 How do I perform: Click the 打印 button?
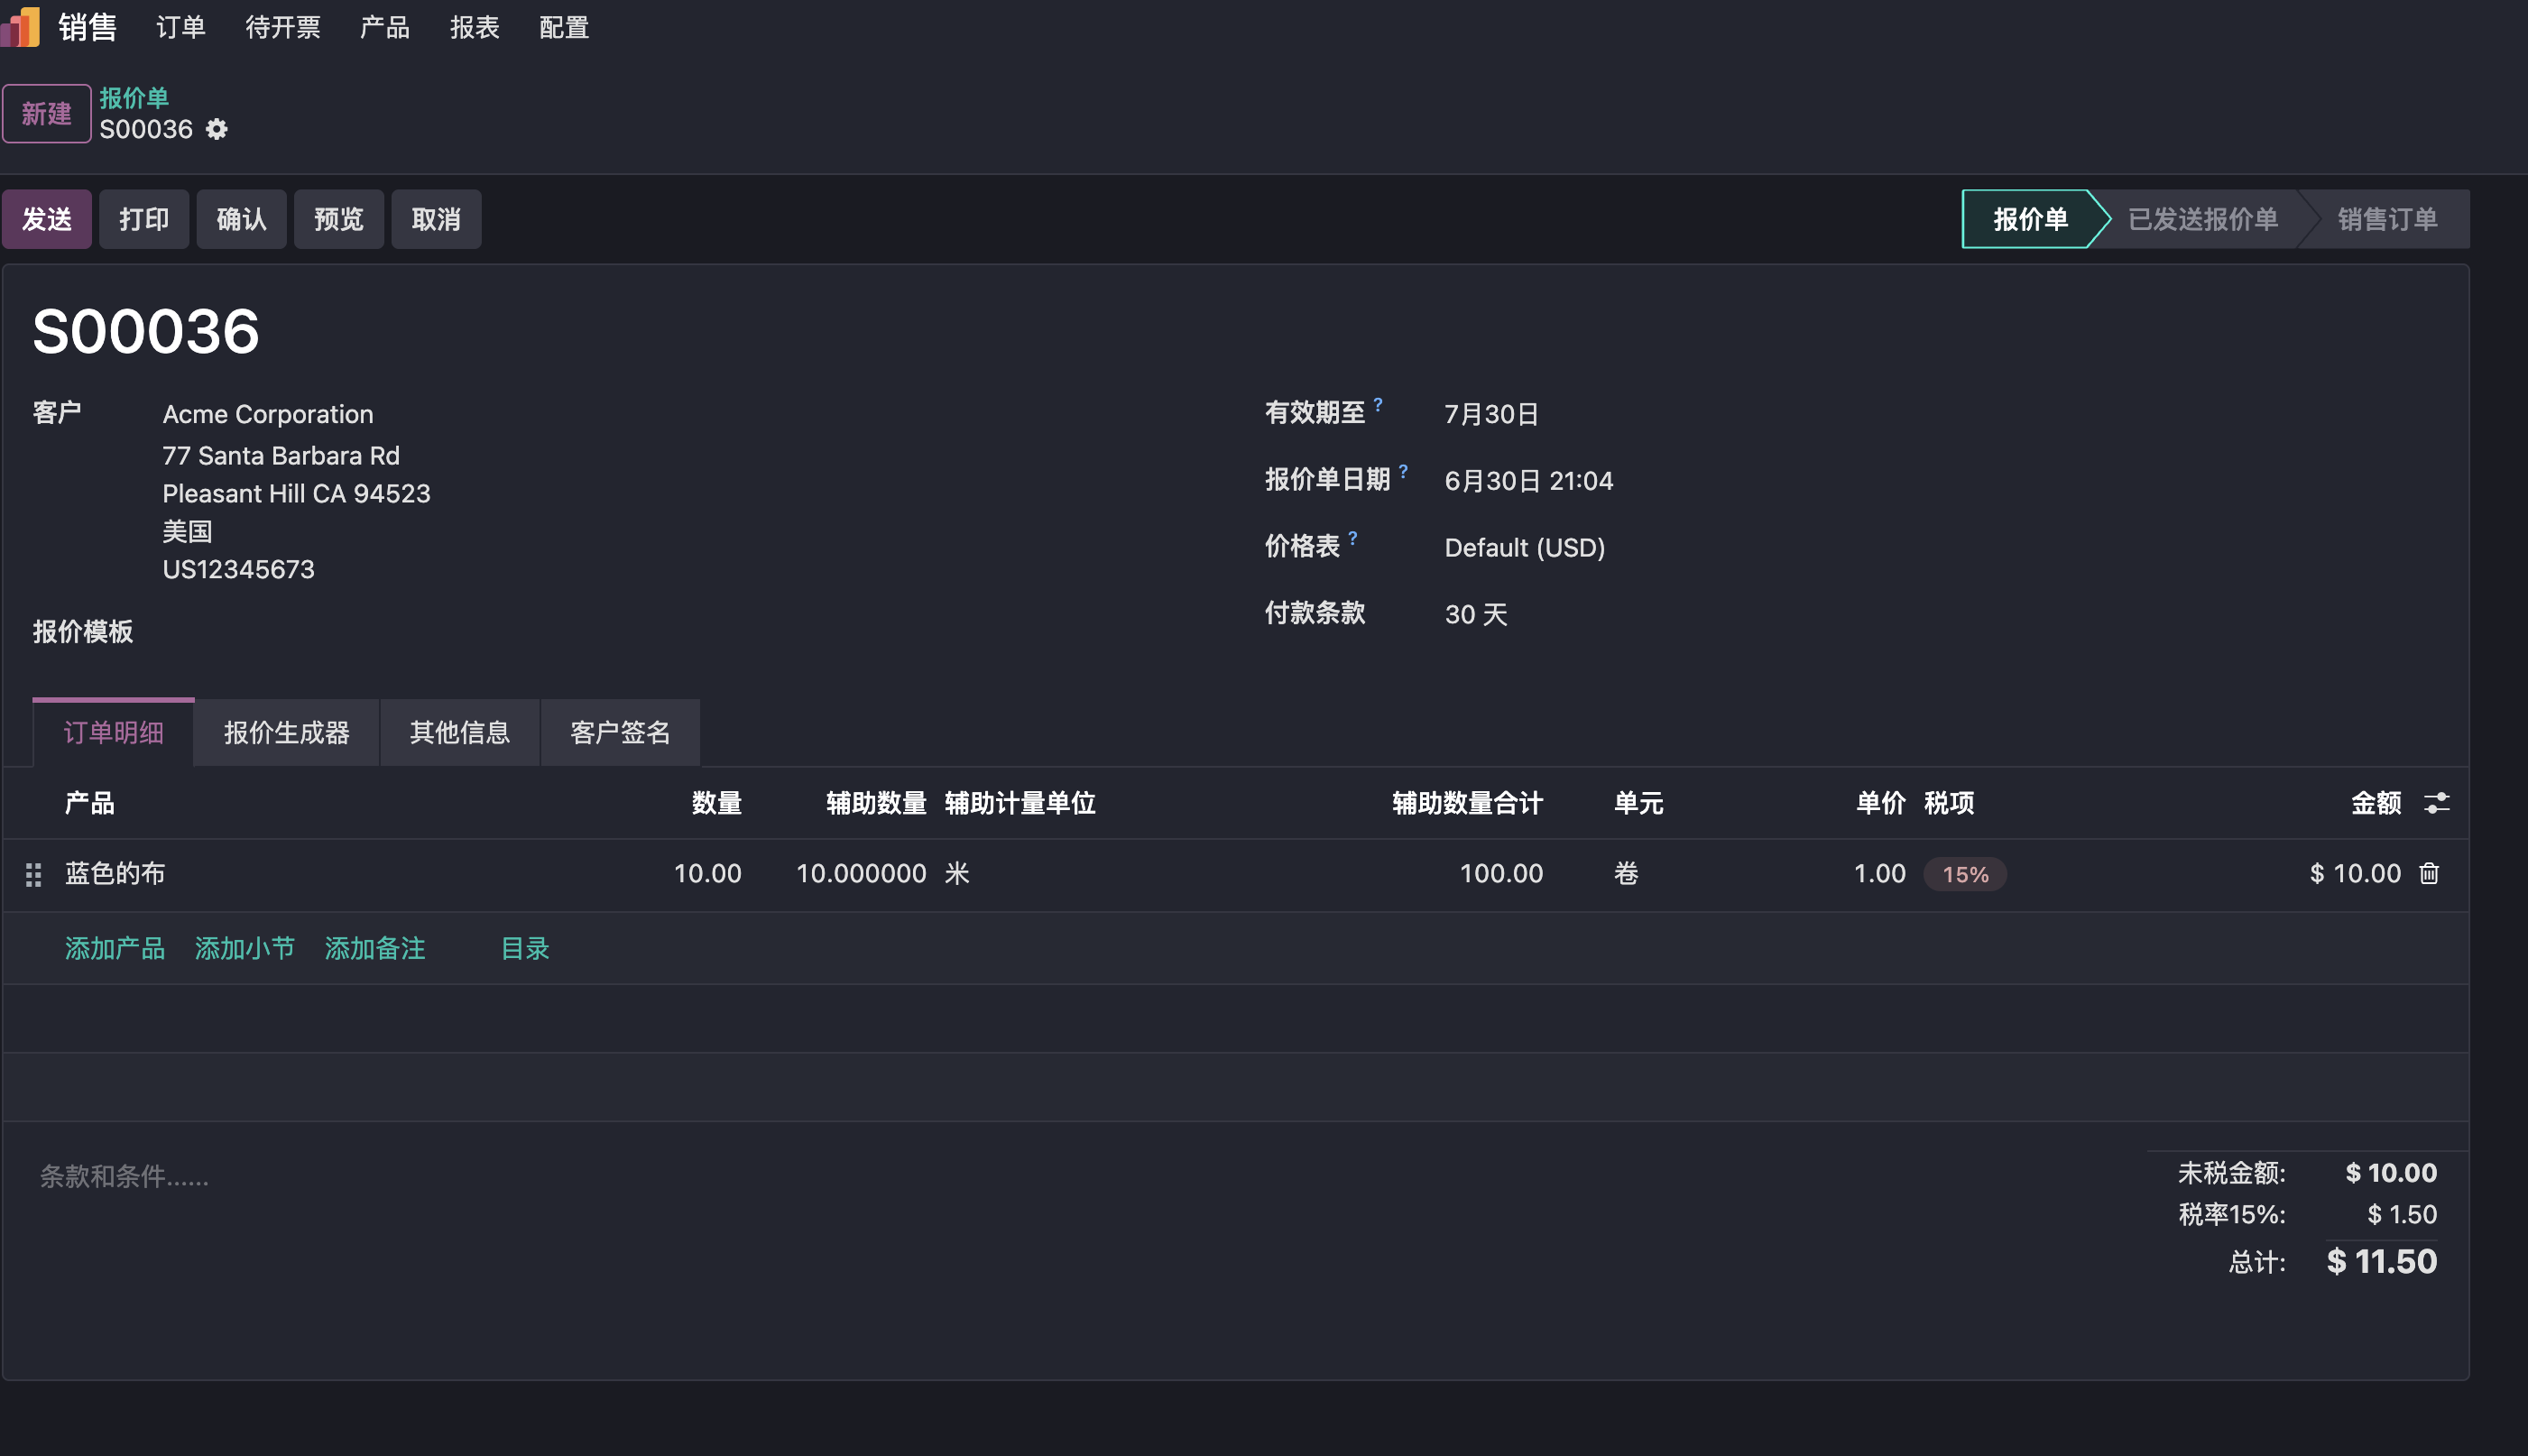pos(144,219)
